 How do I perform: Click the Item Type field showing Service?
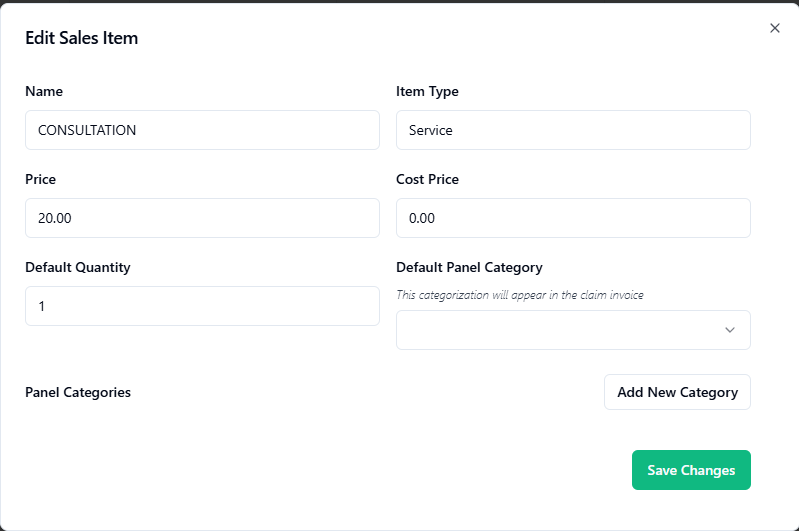pyautogui.click(x=573, y=130)
